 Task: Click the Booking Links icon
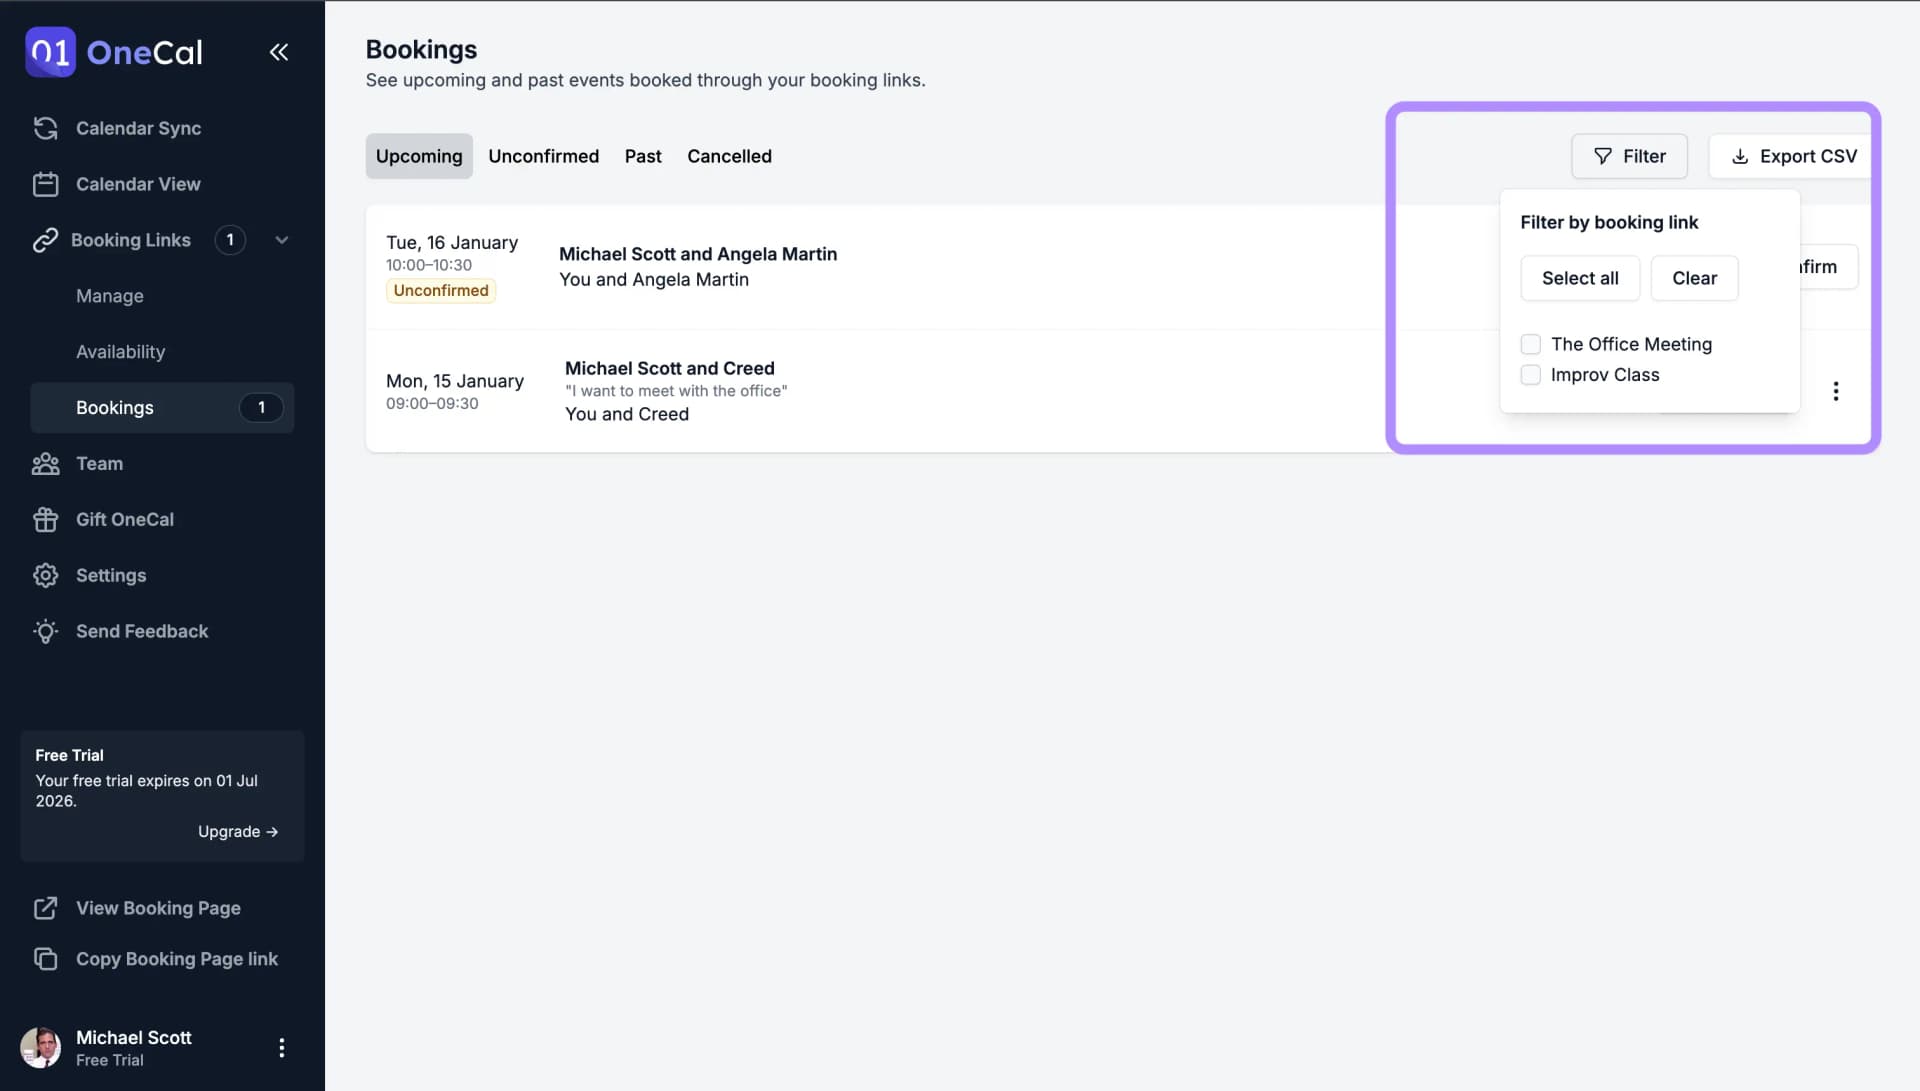(x=45, y=240)
